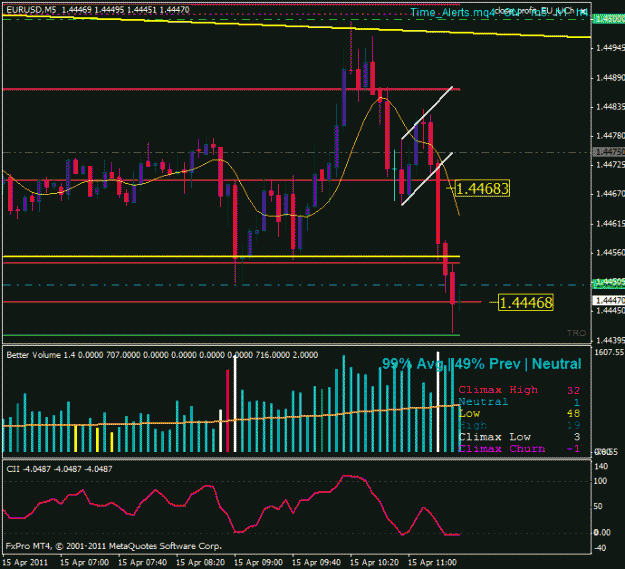Select the CII -4.0487 indicator label
Image resolution: width=625 pixels, height=569 pixels.
click(x=59, y=469)
